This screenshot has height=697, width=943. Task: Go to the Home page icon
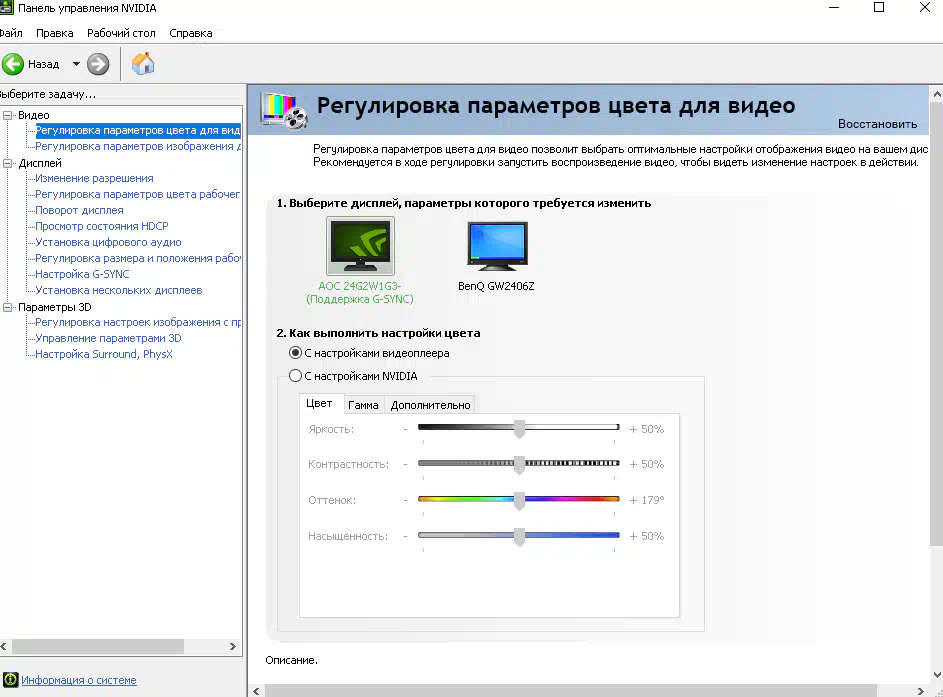click(x=143, y=64)
